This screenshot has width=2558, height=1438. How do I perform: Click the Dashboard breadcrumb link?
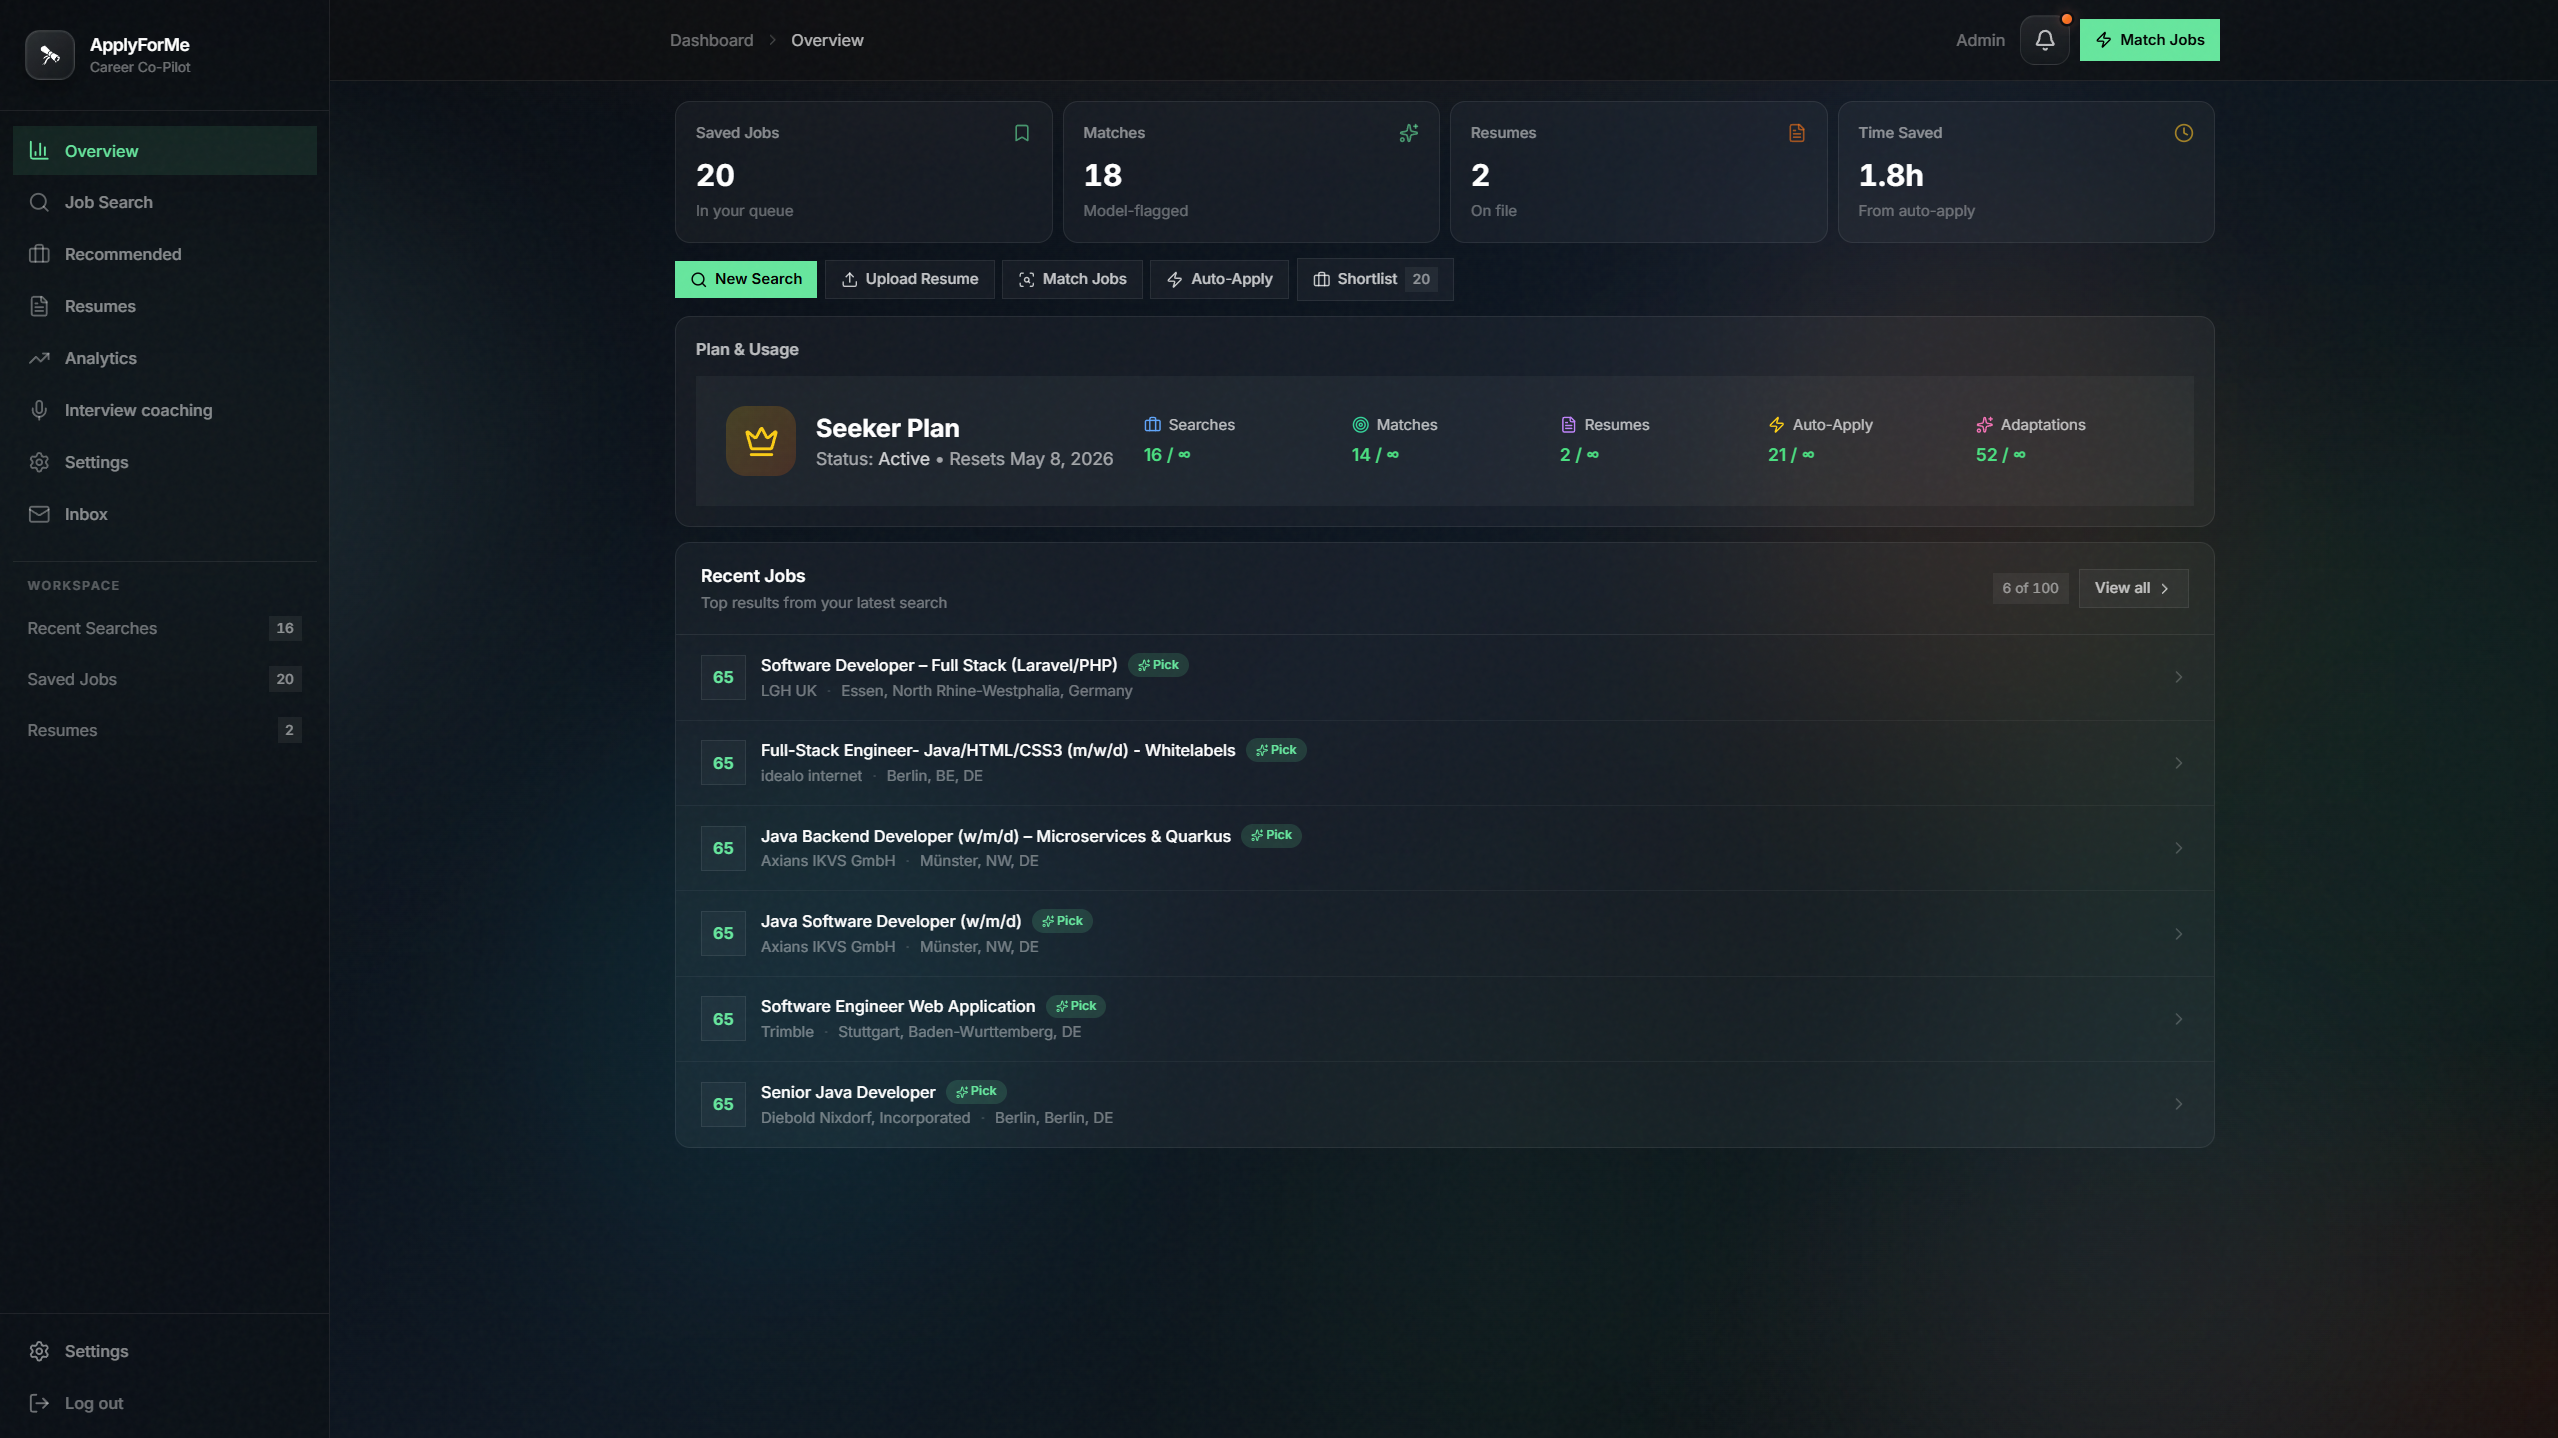pos(711,40)
